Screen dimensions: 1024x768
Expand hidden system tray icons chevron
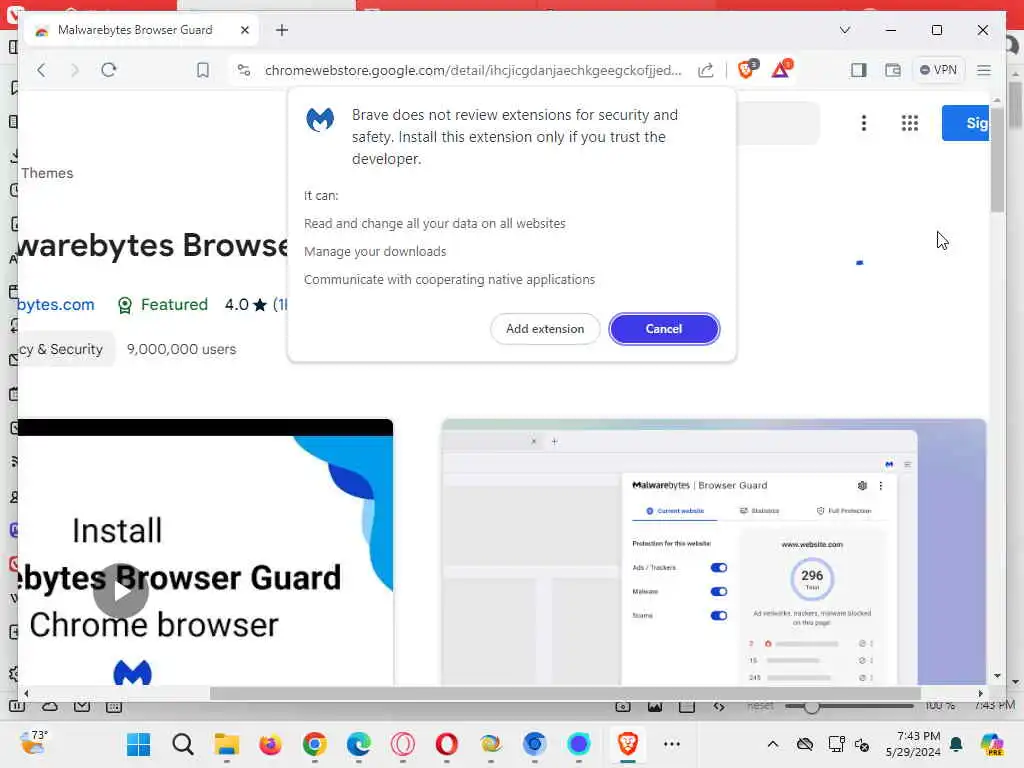coord(773,744)
